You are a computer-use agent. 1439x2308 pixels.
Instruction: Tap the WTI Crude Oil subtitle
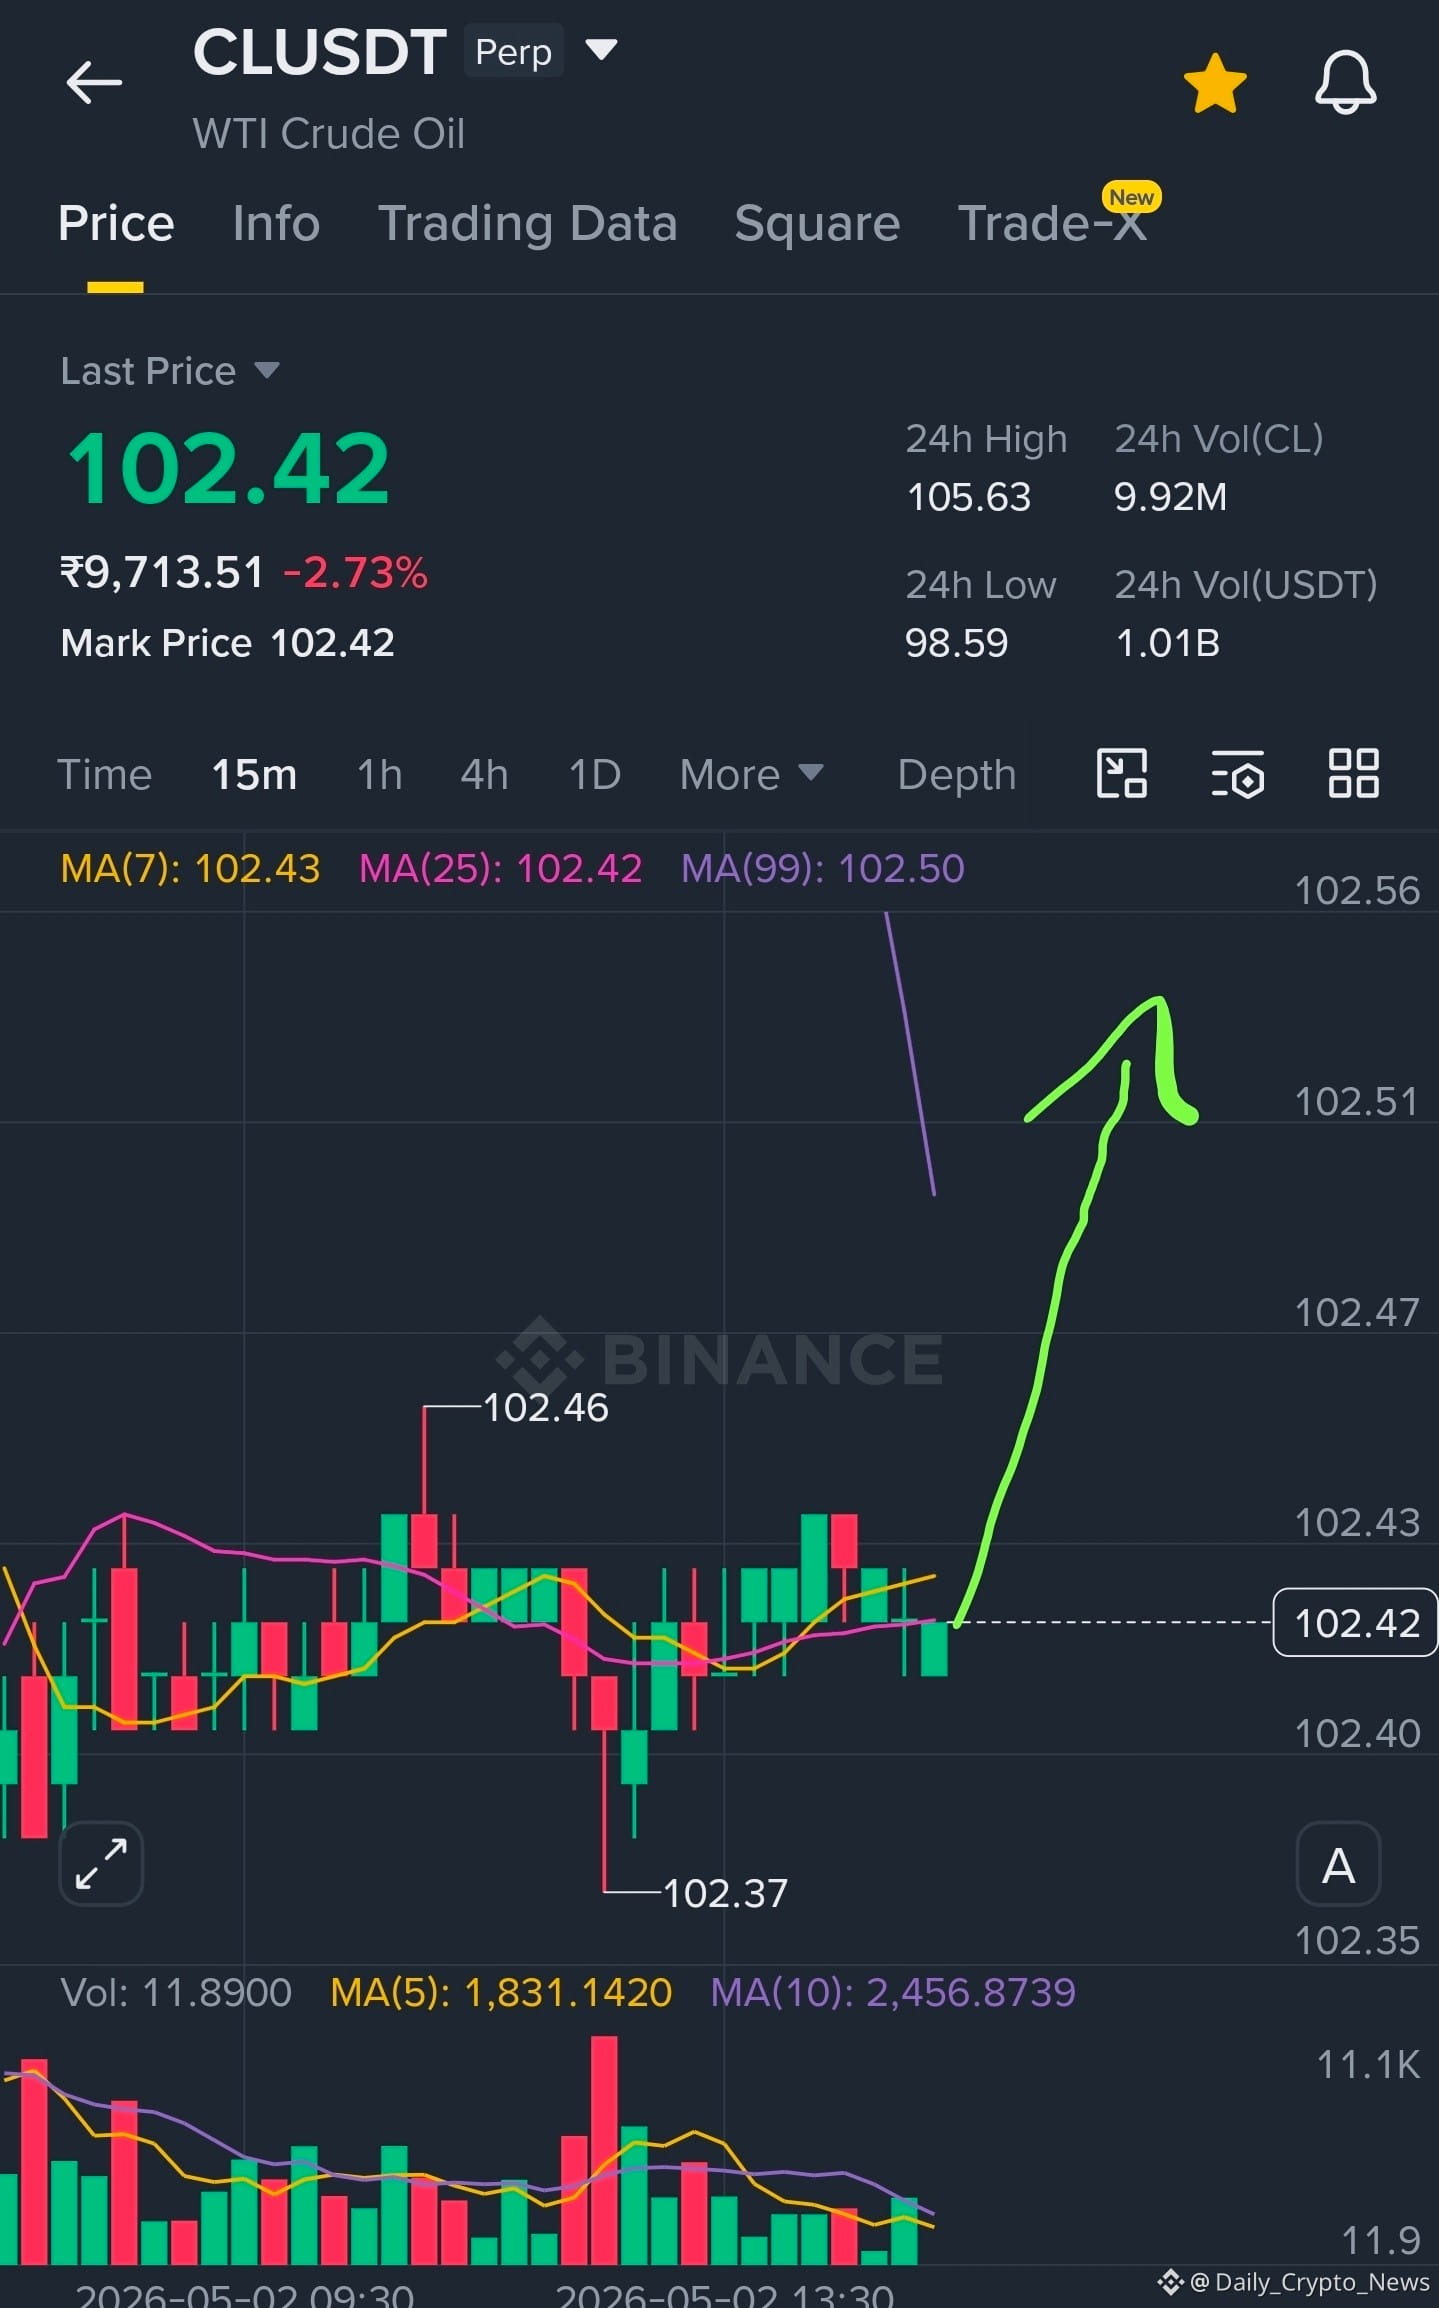pyautogui.click(x=328, y=134)
